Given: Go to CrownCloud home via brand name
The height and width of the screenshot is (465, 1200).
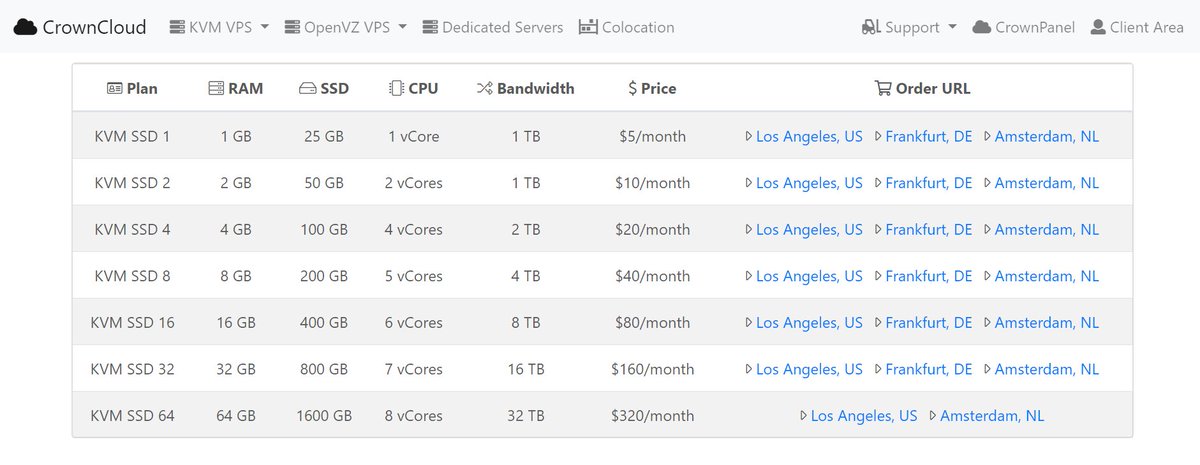Looking at the screenshot, I should click(x=94, y=27).
